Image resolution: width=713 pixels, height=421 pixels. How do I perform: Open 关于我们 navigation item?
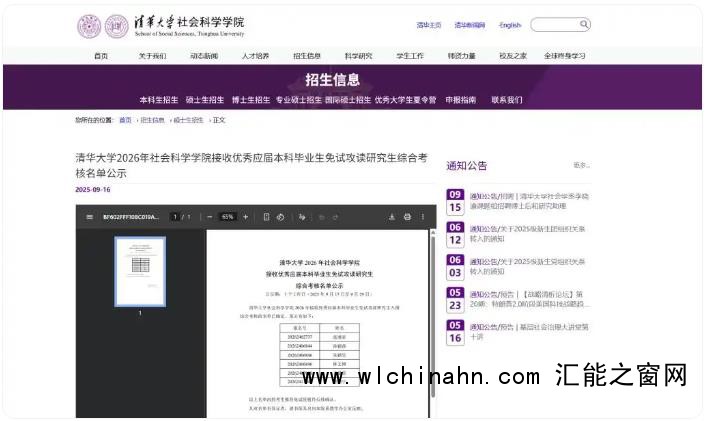152,56
